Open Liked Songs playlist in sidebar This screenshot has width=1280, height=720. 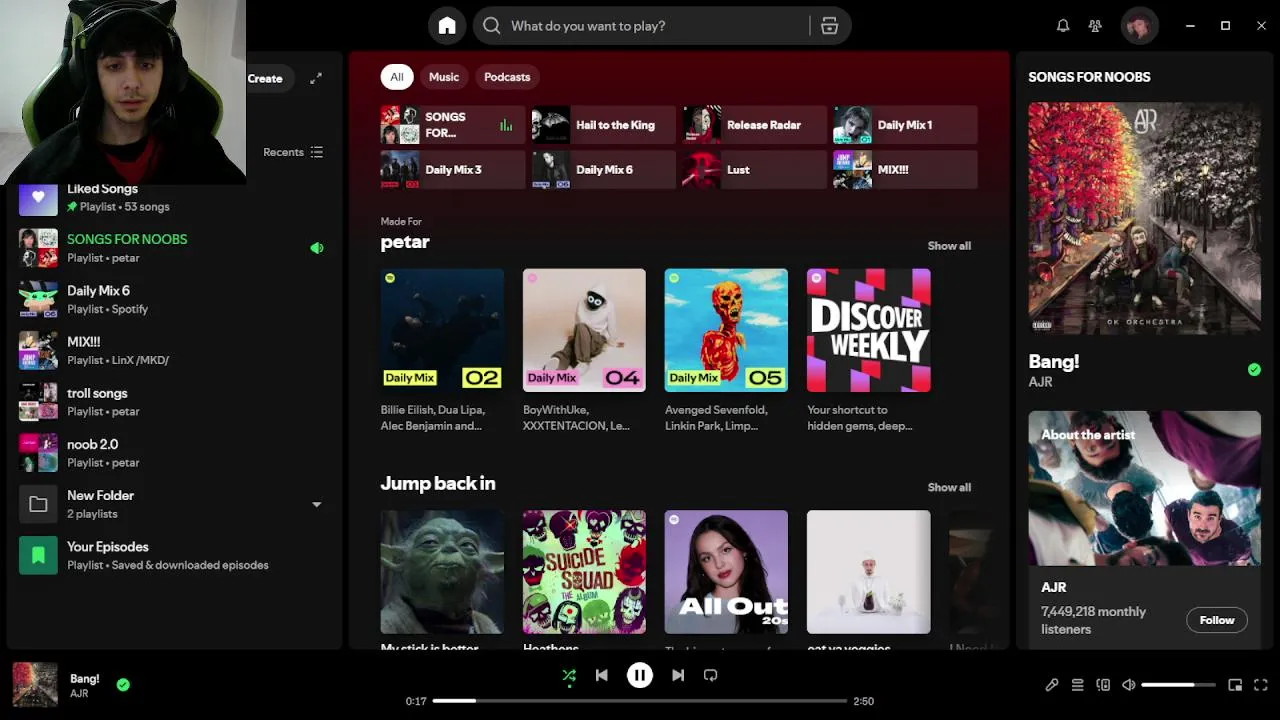[x=175, y=197]
